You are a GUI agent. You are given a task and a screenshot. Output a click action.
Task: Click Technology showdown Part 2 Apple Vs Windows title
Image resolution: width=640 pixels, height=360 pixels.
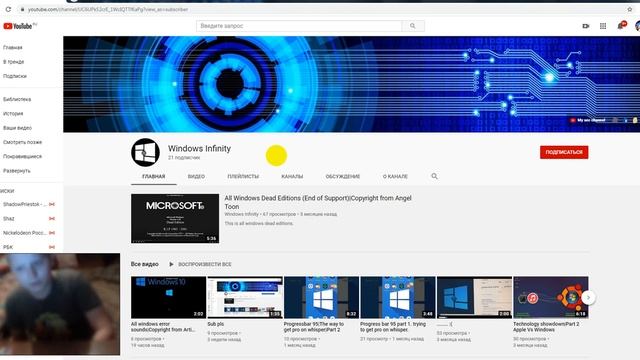(546, 327)
